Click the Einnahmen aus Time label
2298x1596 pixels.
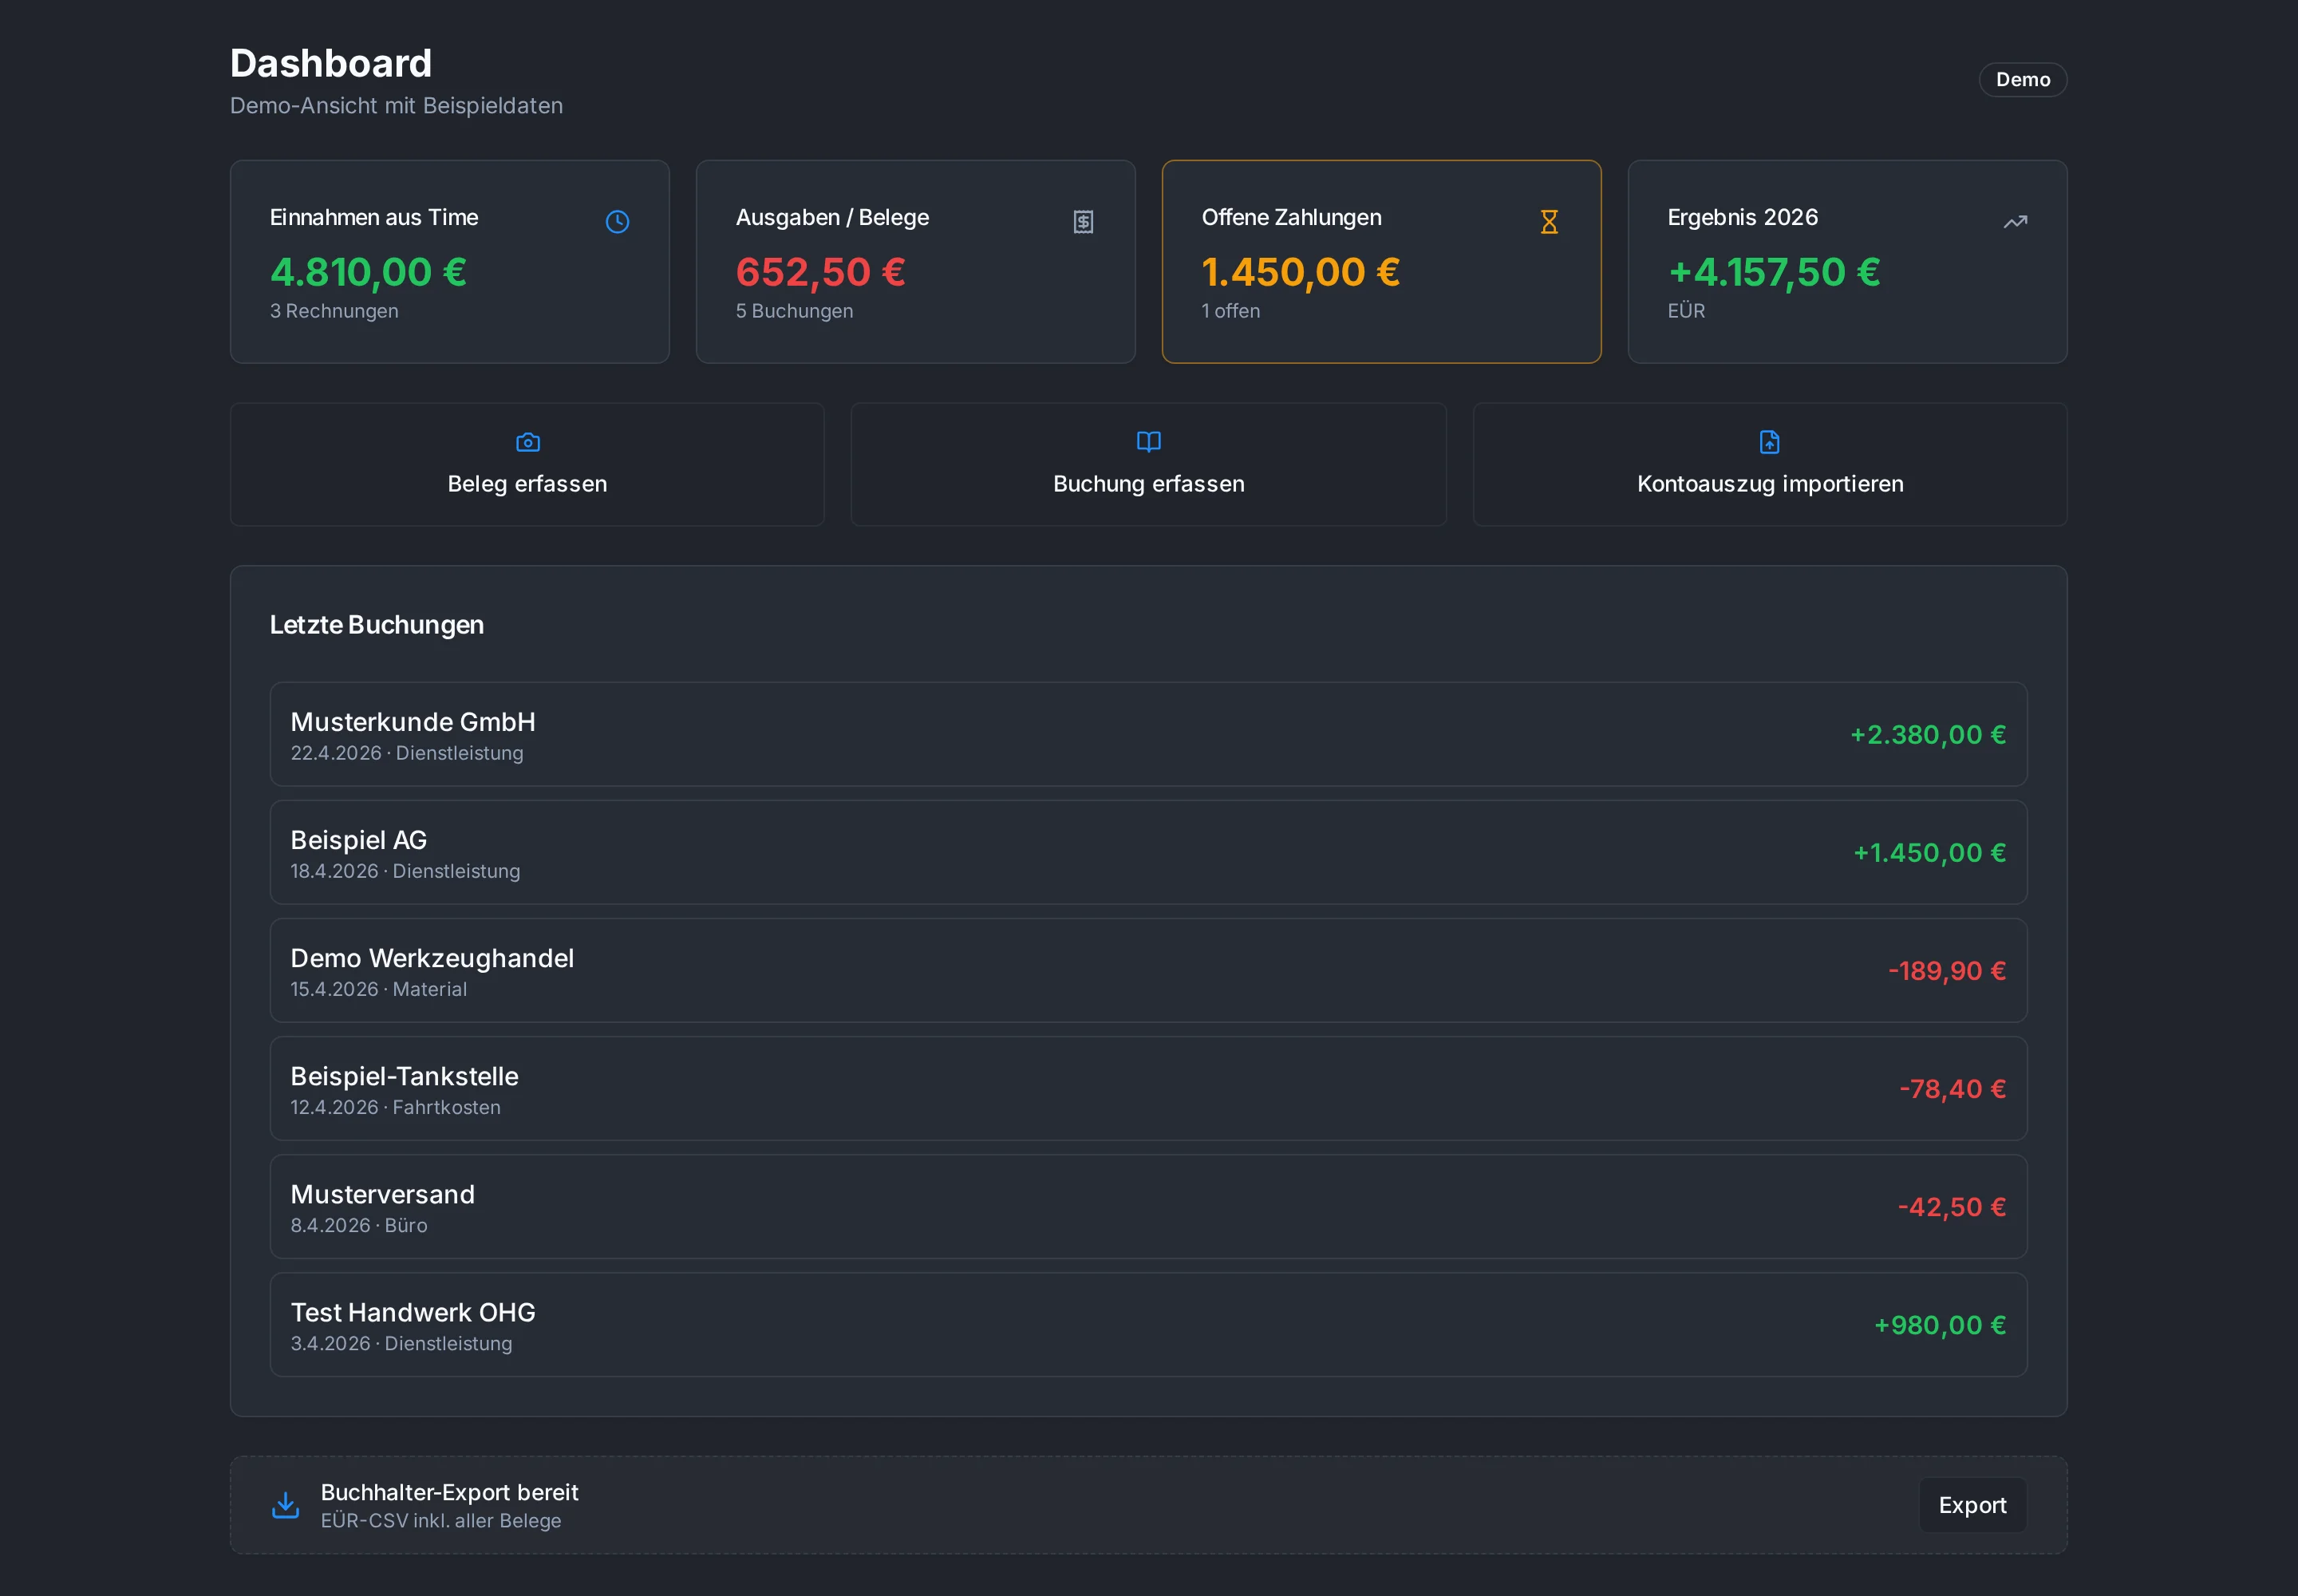pyautogui.click(x=374, y=217)
